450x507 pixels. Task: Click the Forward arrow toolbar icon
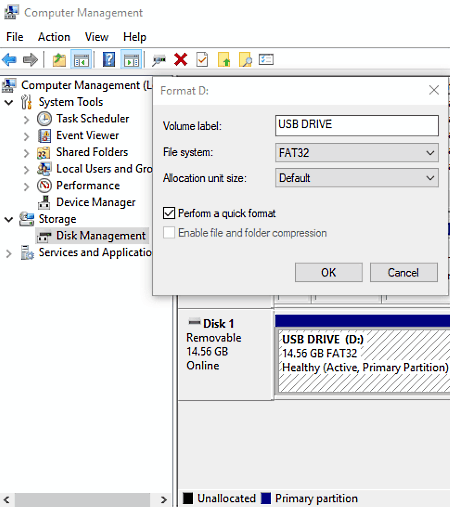(x=30, y=60)
